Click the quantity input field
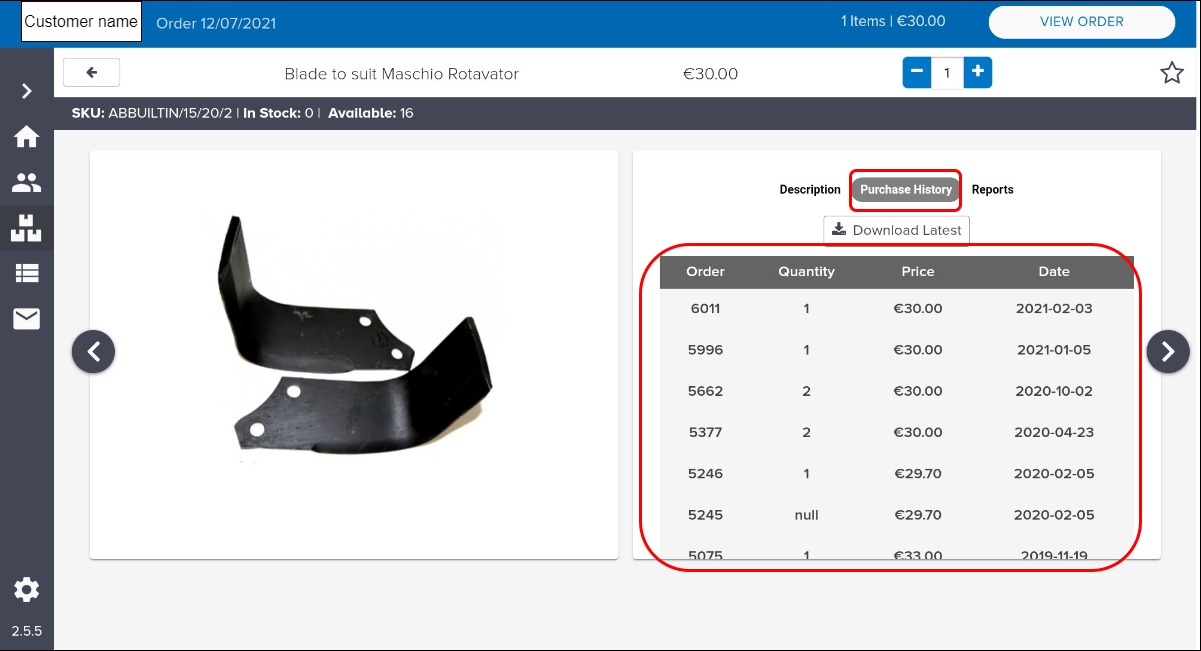This screenshot has width=1201, height=651. click(x=947, y=73)
